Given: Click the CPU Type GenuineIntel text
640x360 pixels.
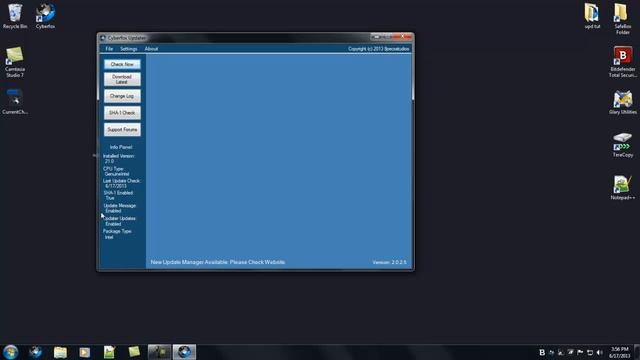Looking at the screenshot, I should [x=116, y=171].
